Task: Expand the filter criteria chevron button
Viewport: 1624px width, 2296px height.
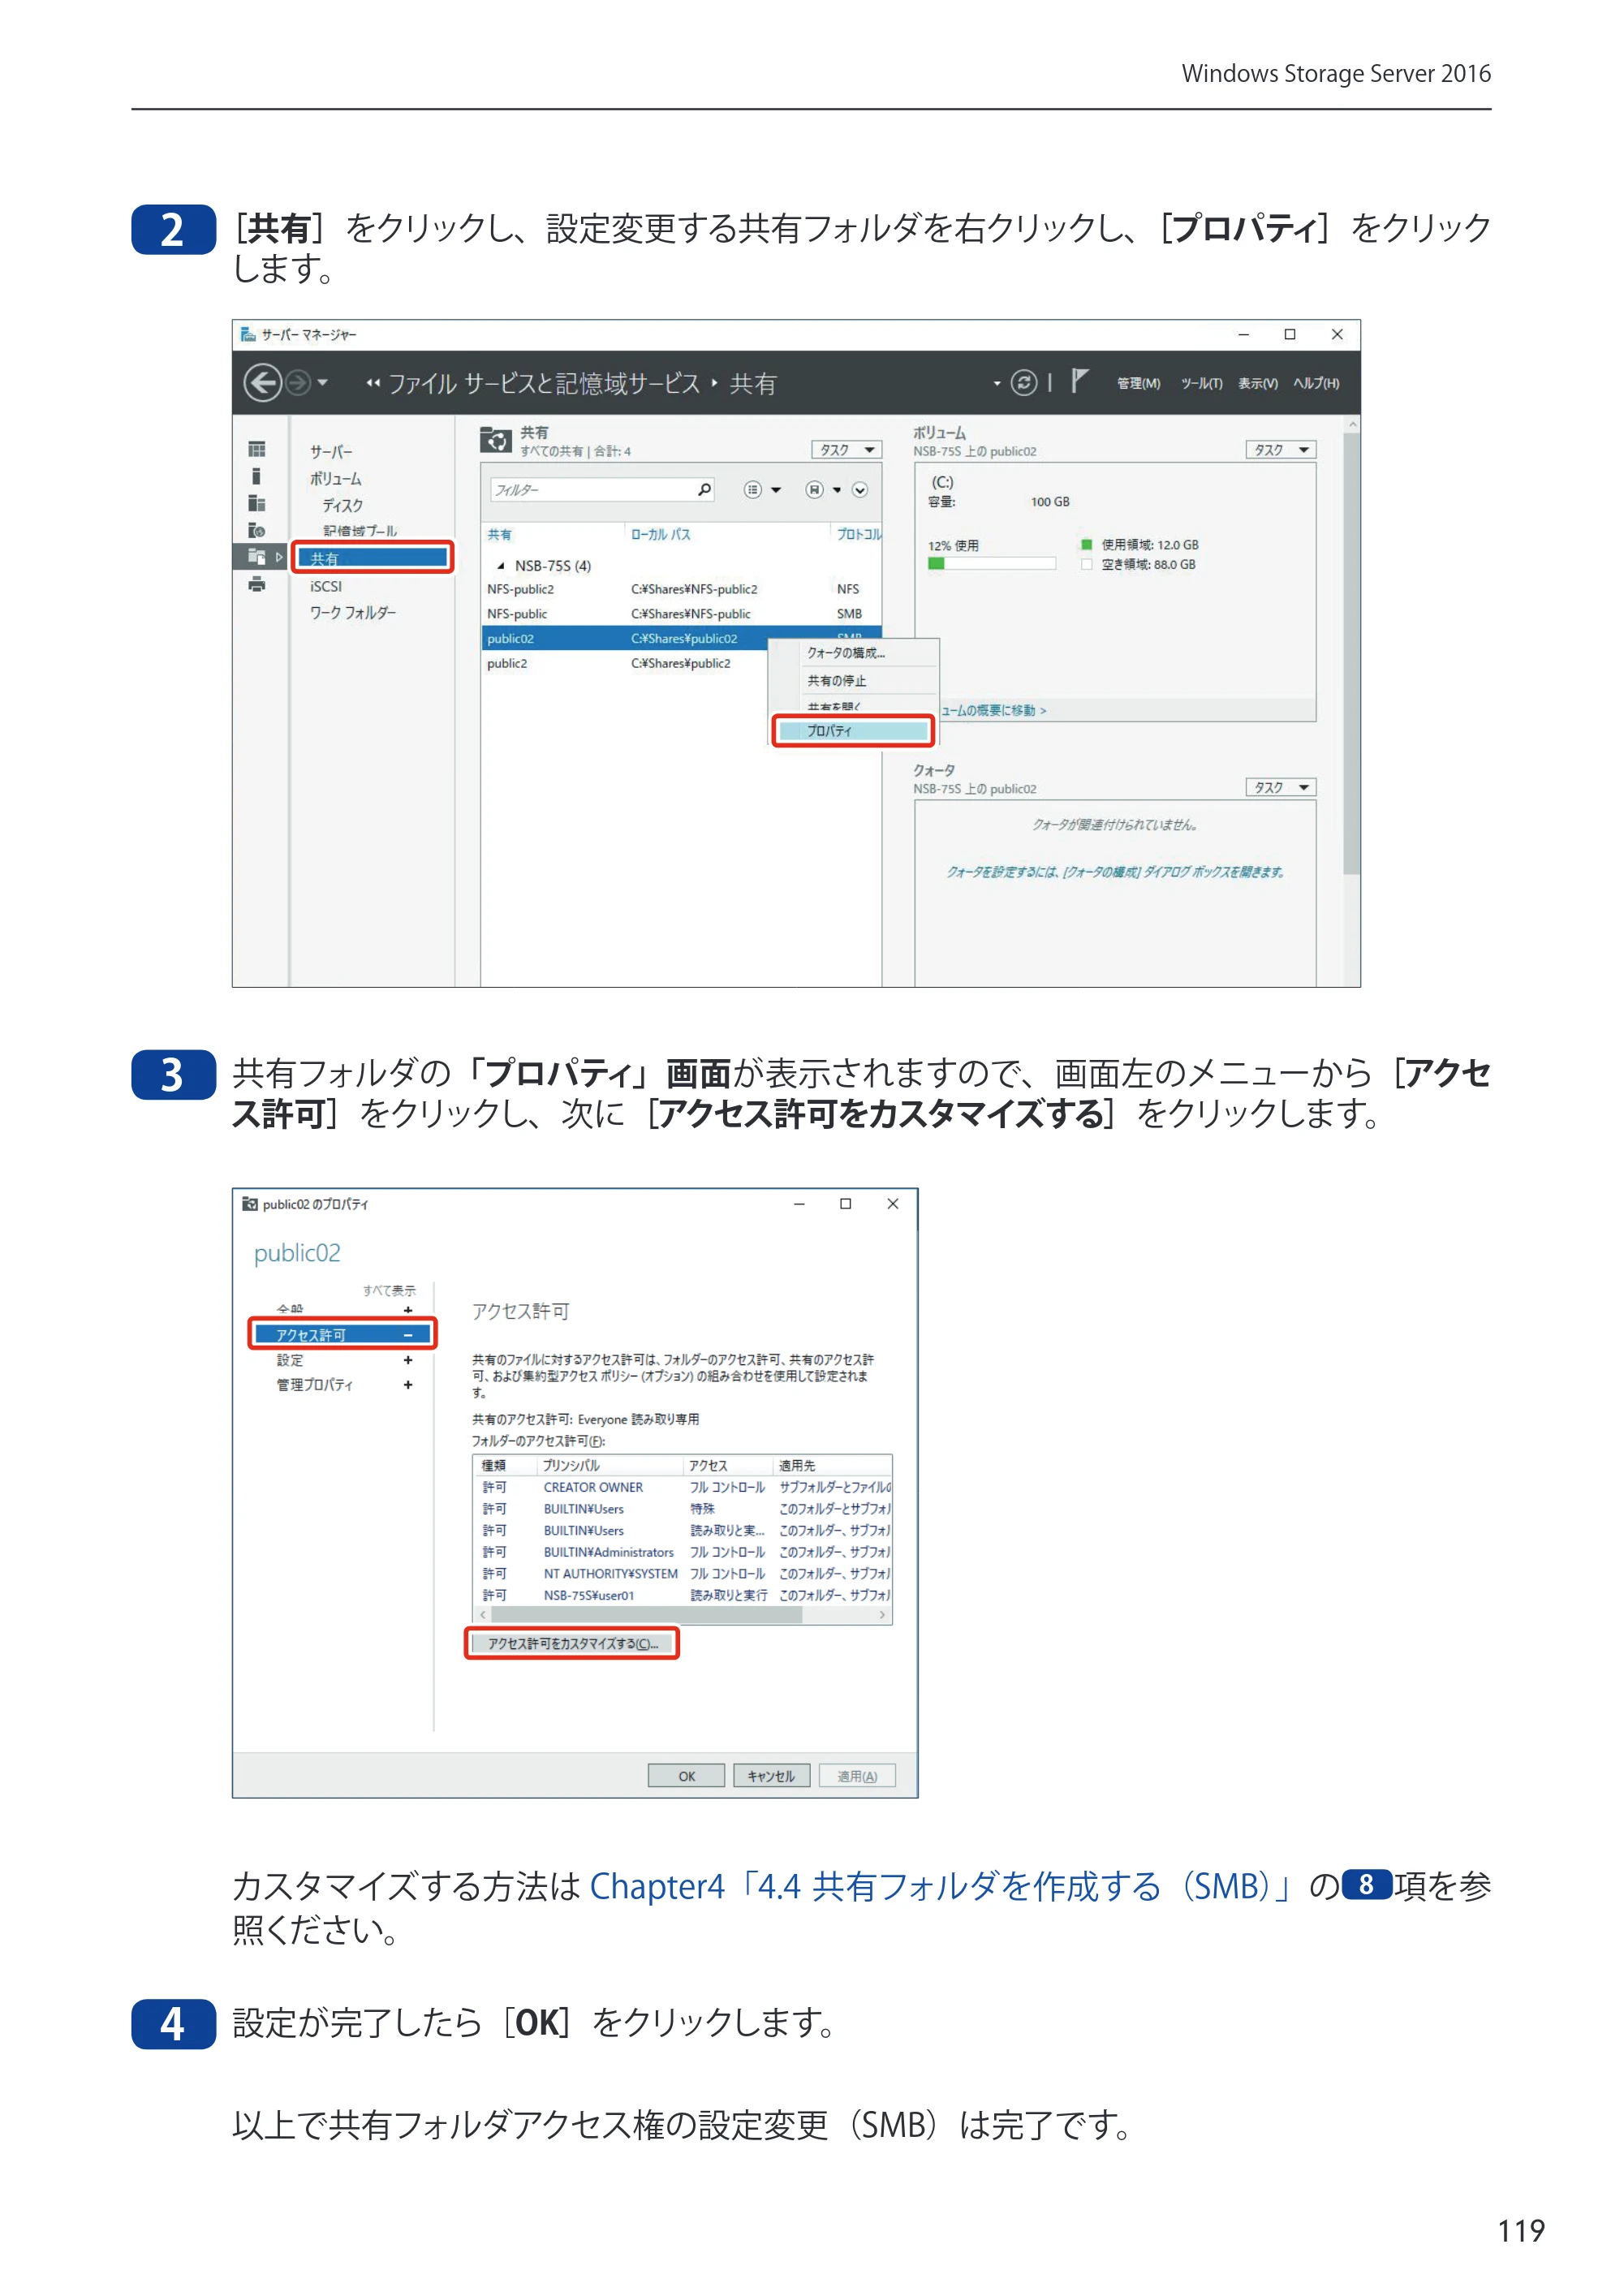Action: (x=860, y=489)
